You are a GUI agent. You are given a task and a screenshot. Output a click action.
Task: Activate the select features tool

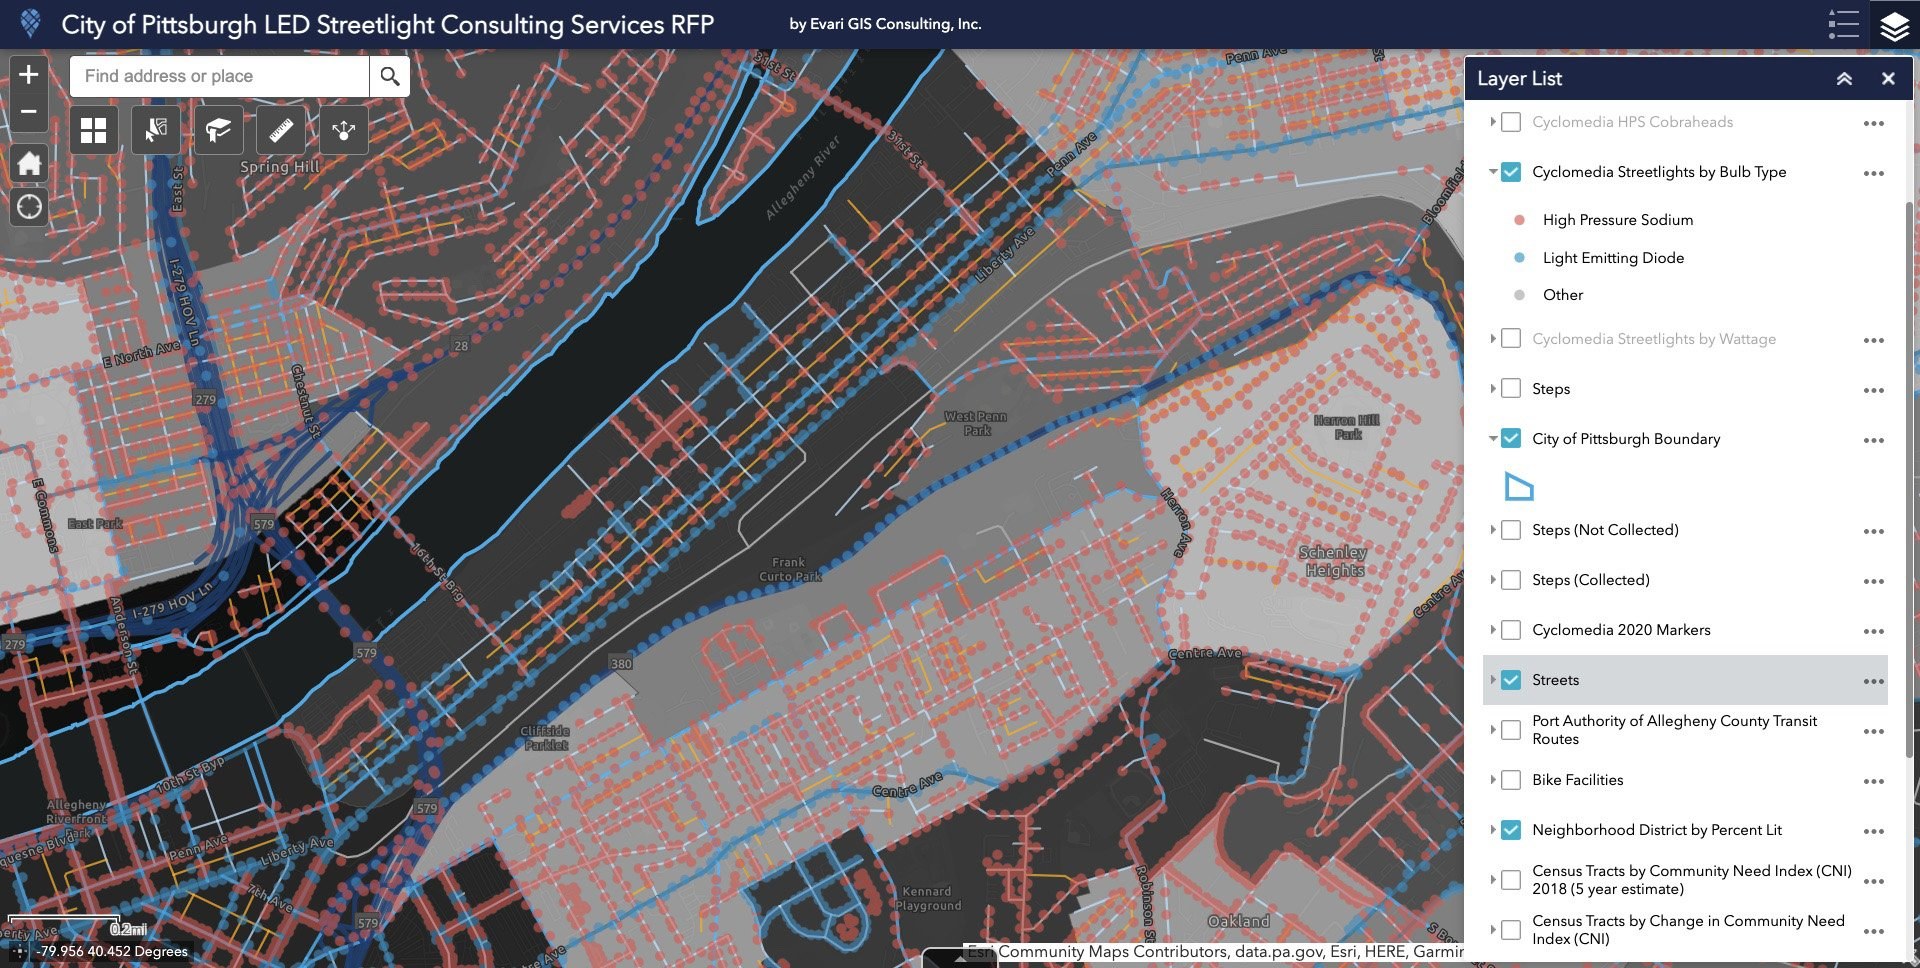coord(156,130)
